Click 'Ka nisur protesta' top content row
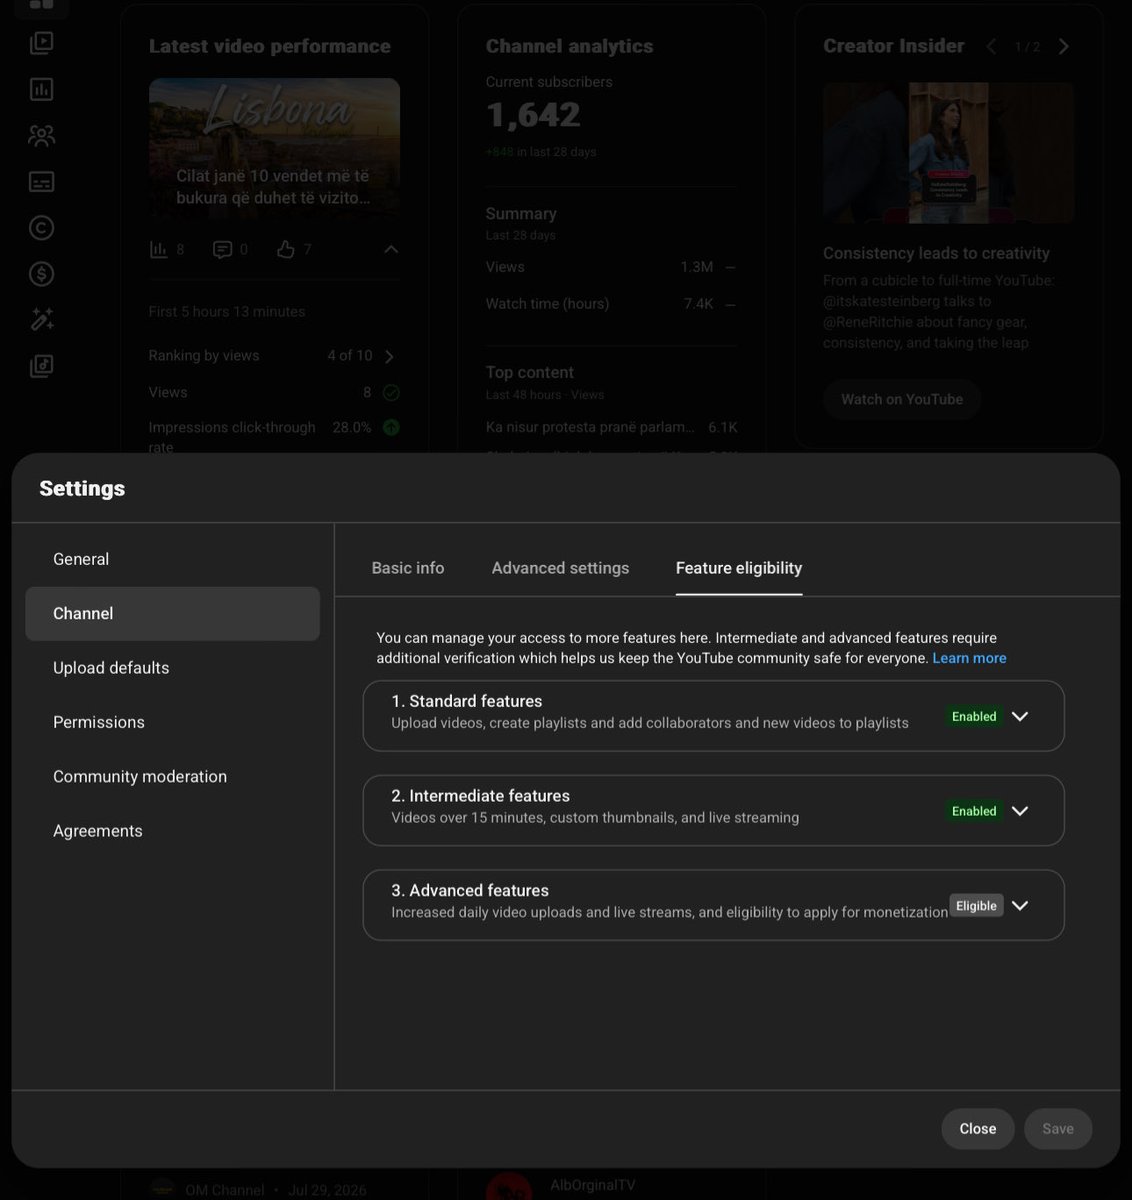 click(x=611, y=427)
